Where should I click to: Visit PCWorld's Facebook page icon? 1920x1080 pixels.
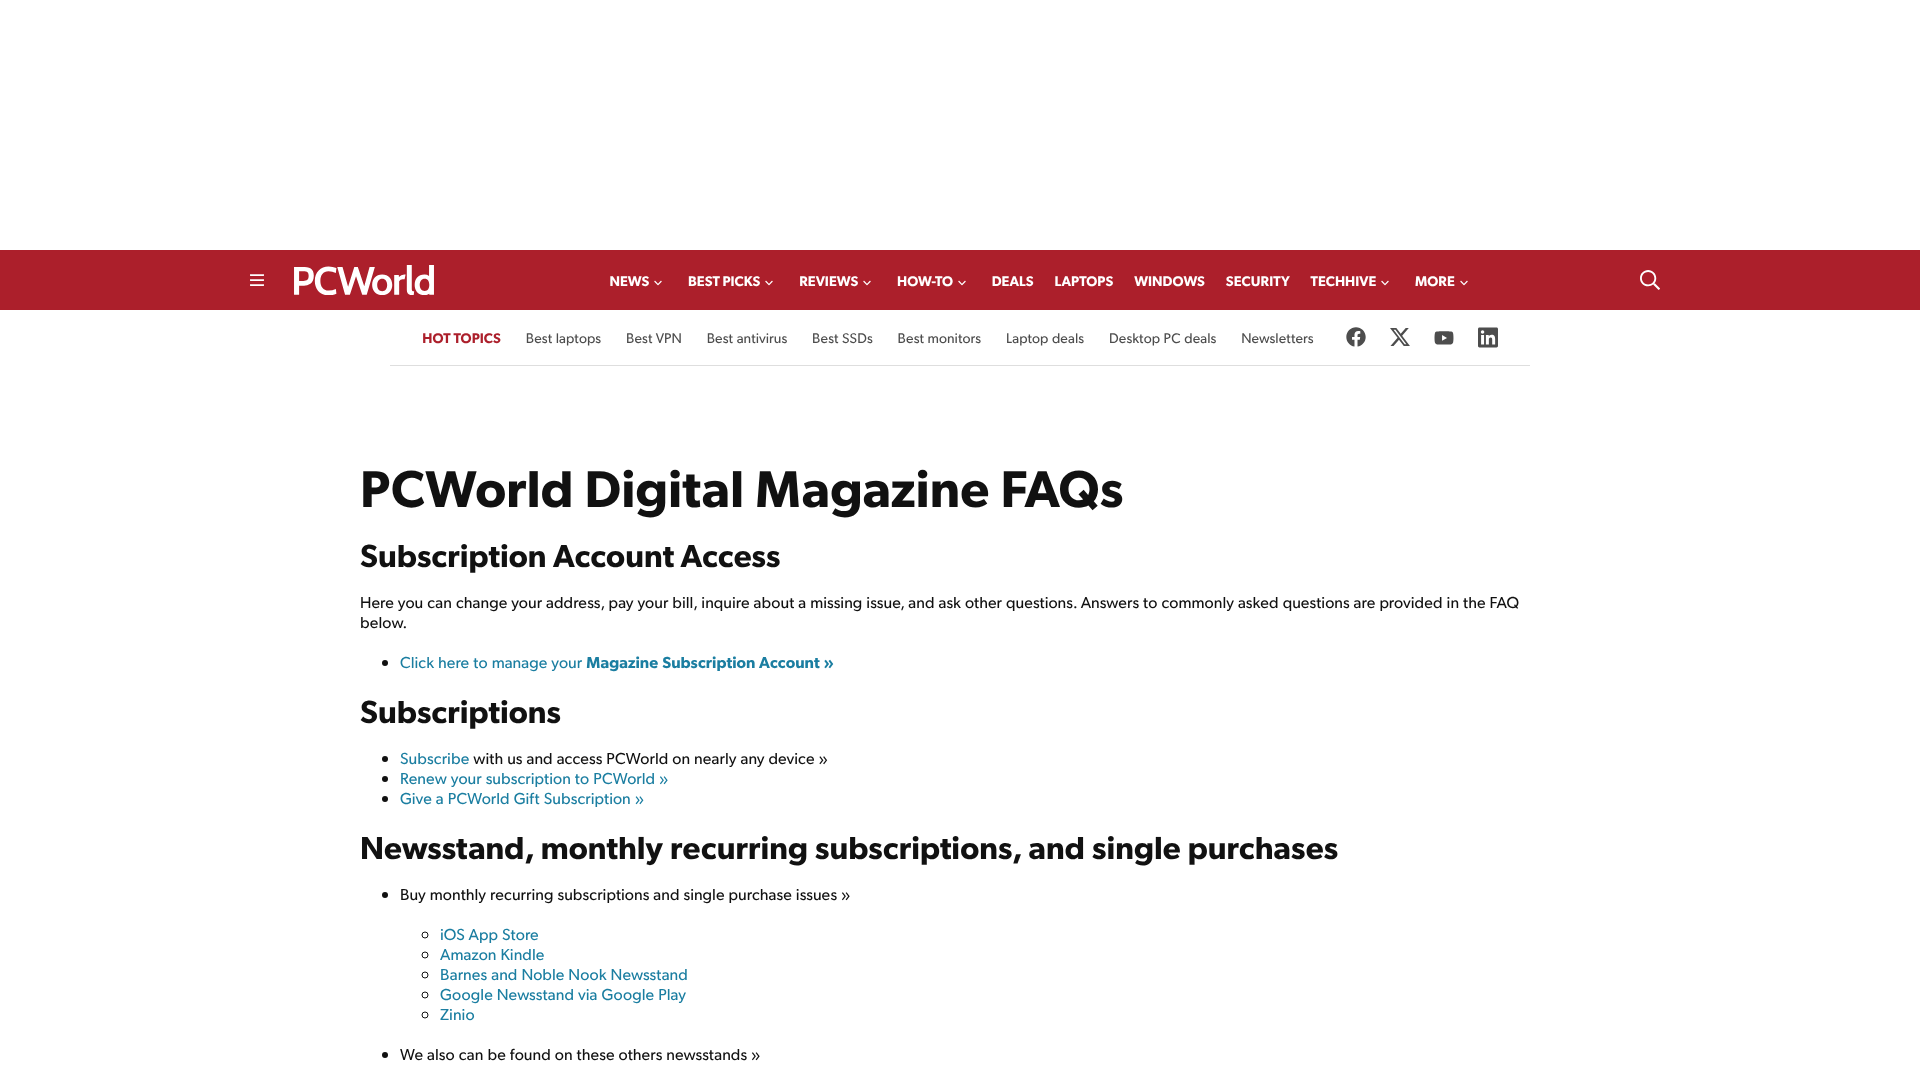click(x=1356, y=337)
